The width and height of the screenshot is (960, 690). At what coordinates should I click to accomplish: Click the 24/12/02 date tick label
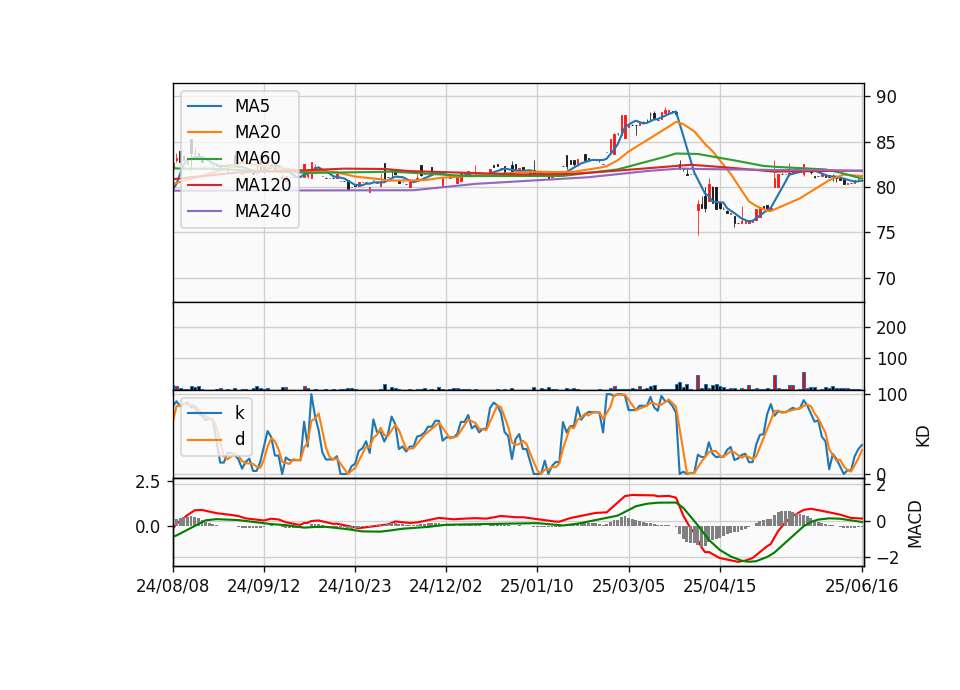pyautogui.click(x=446, y=586)
